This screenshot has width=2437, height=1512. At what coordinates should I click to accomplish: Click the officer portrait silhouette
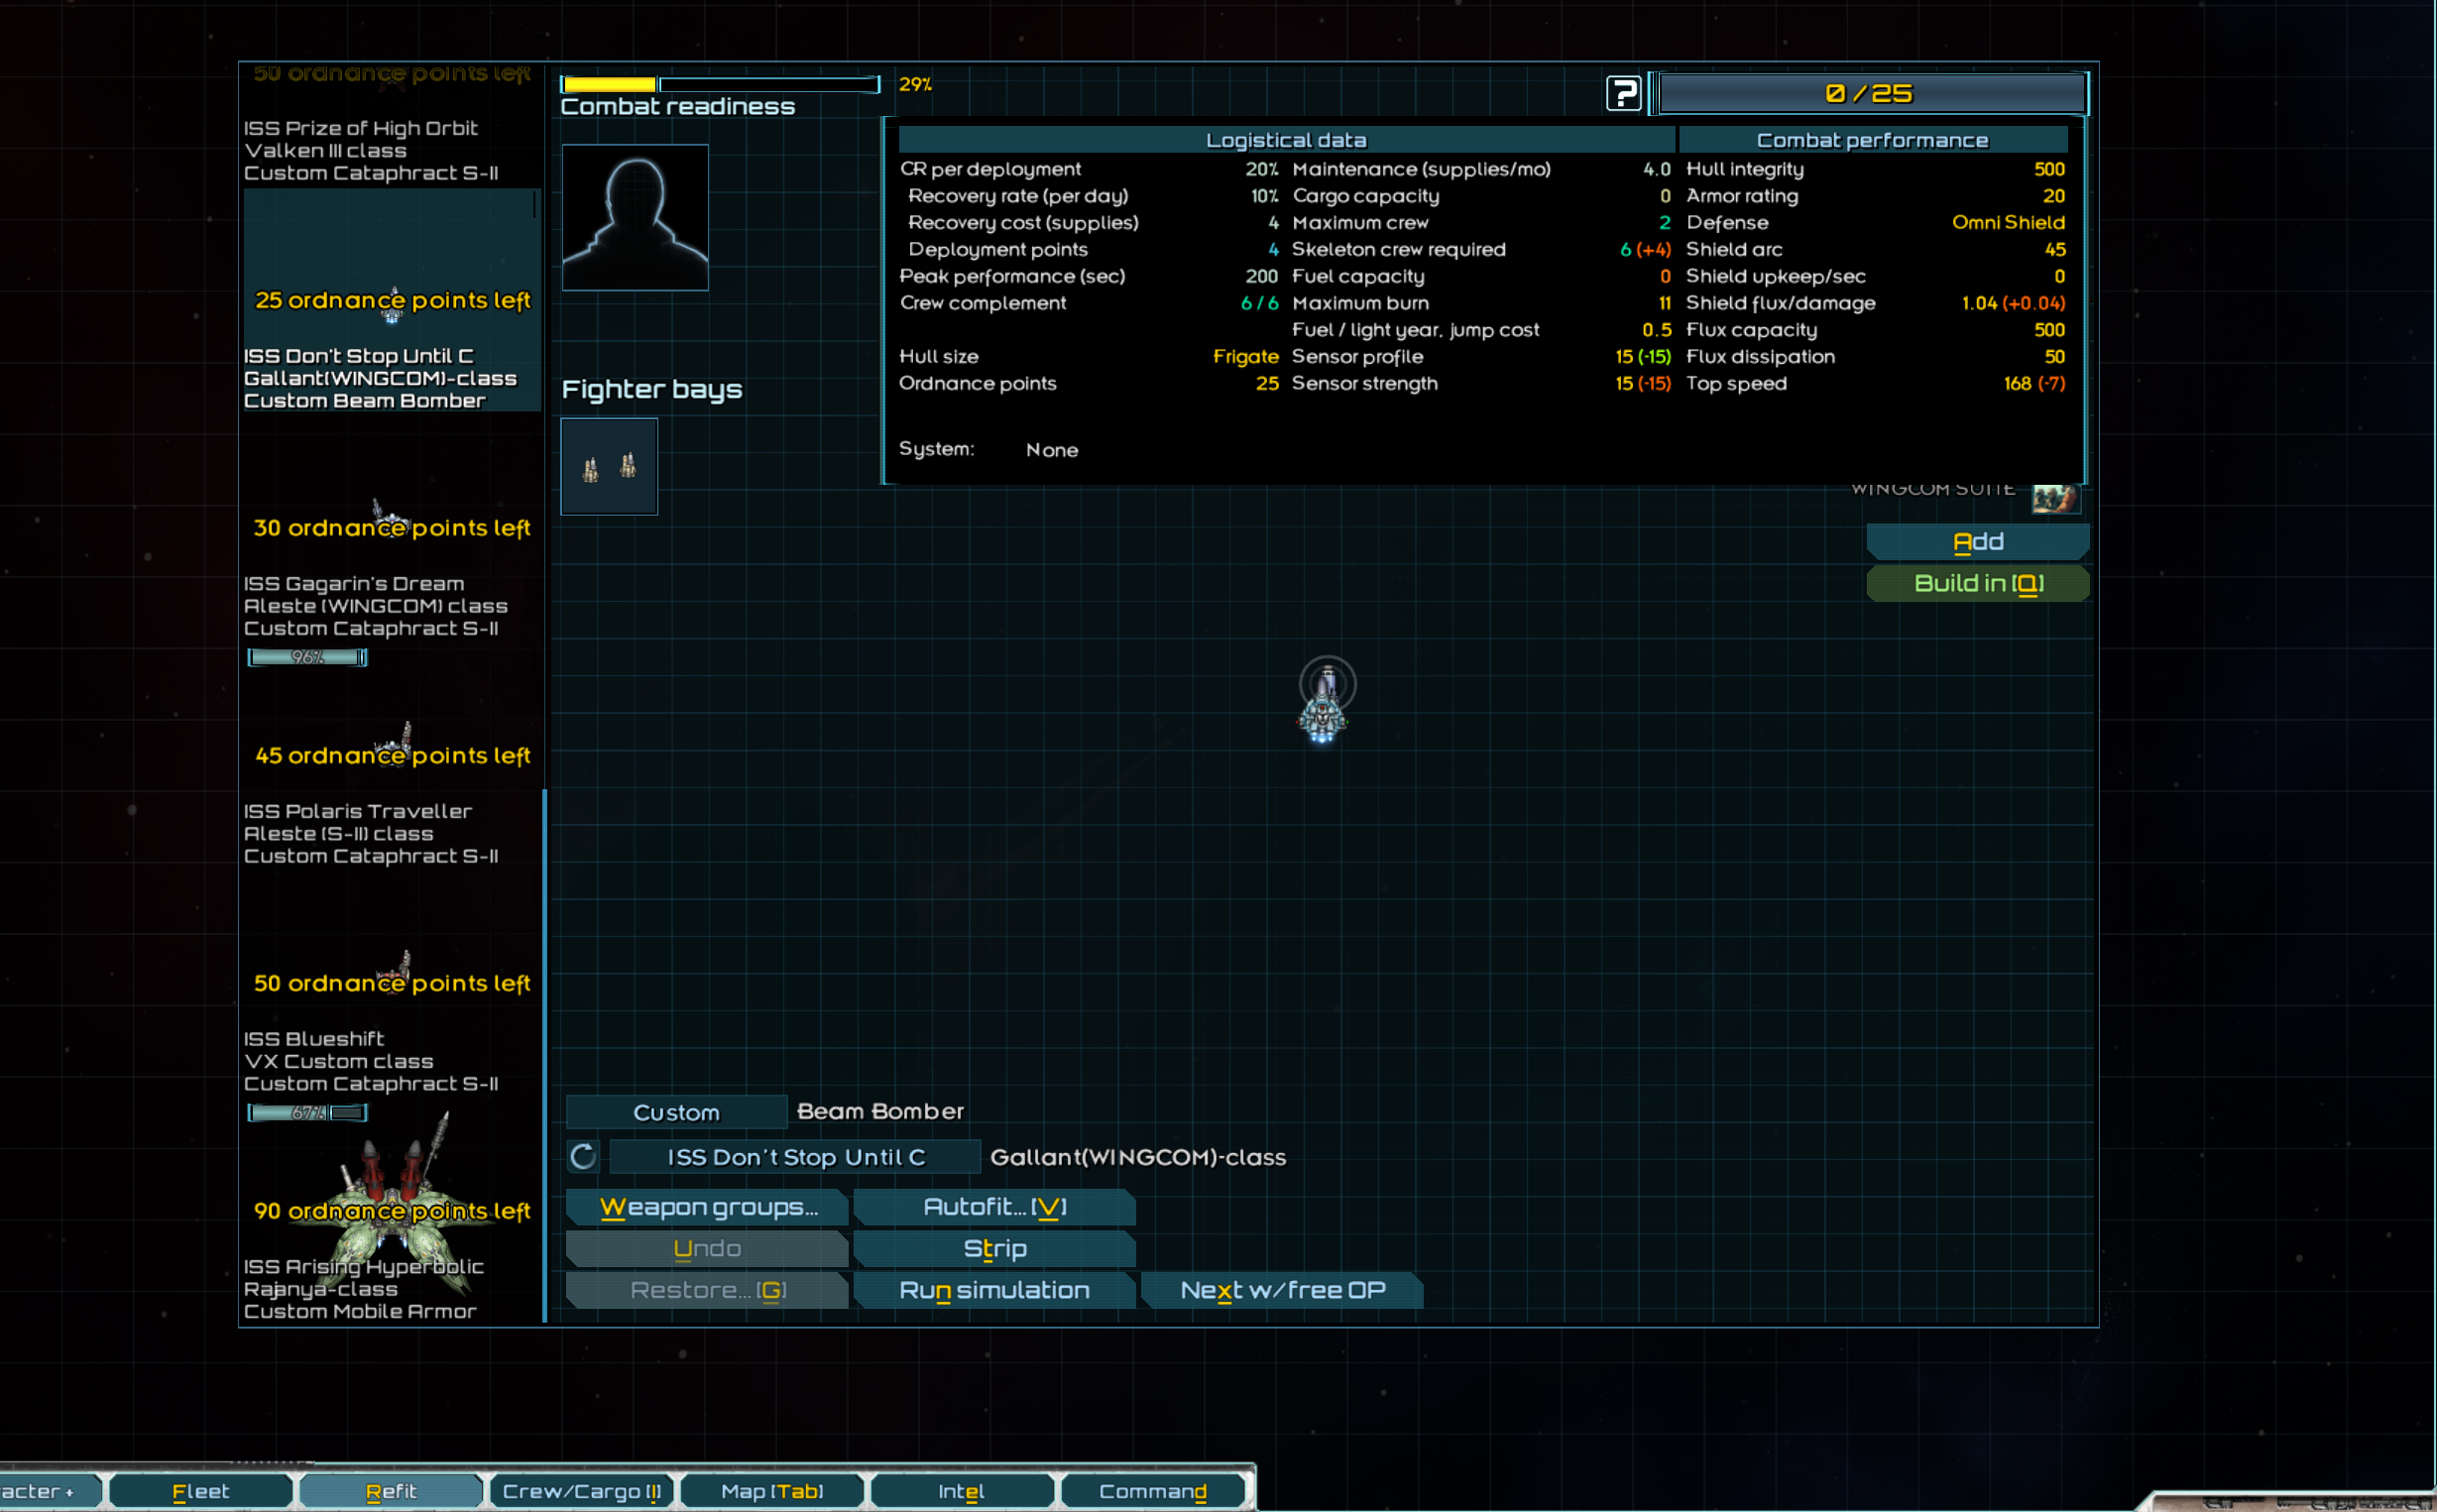pos(635,217)
